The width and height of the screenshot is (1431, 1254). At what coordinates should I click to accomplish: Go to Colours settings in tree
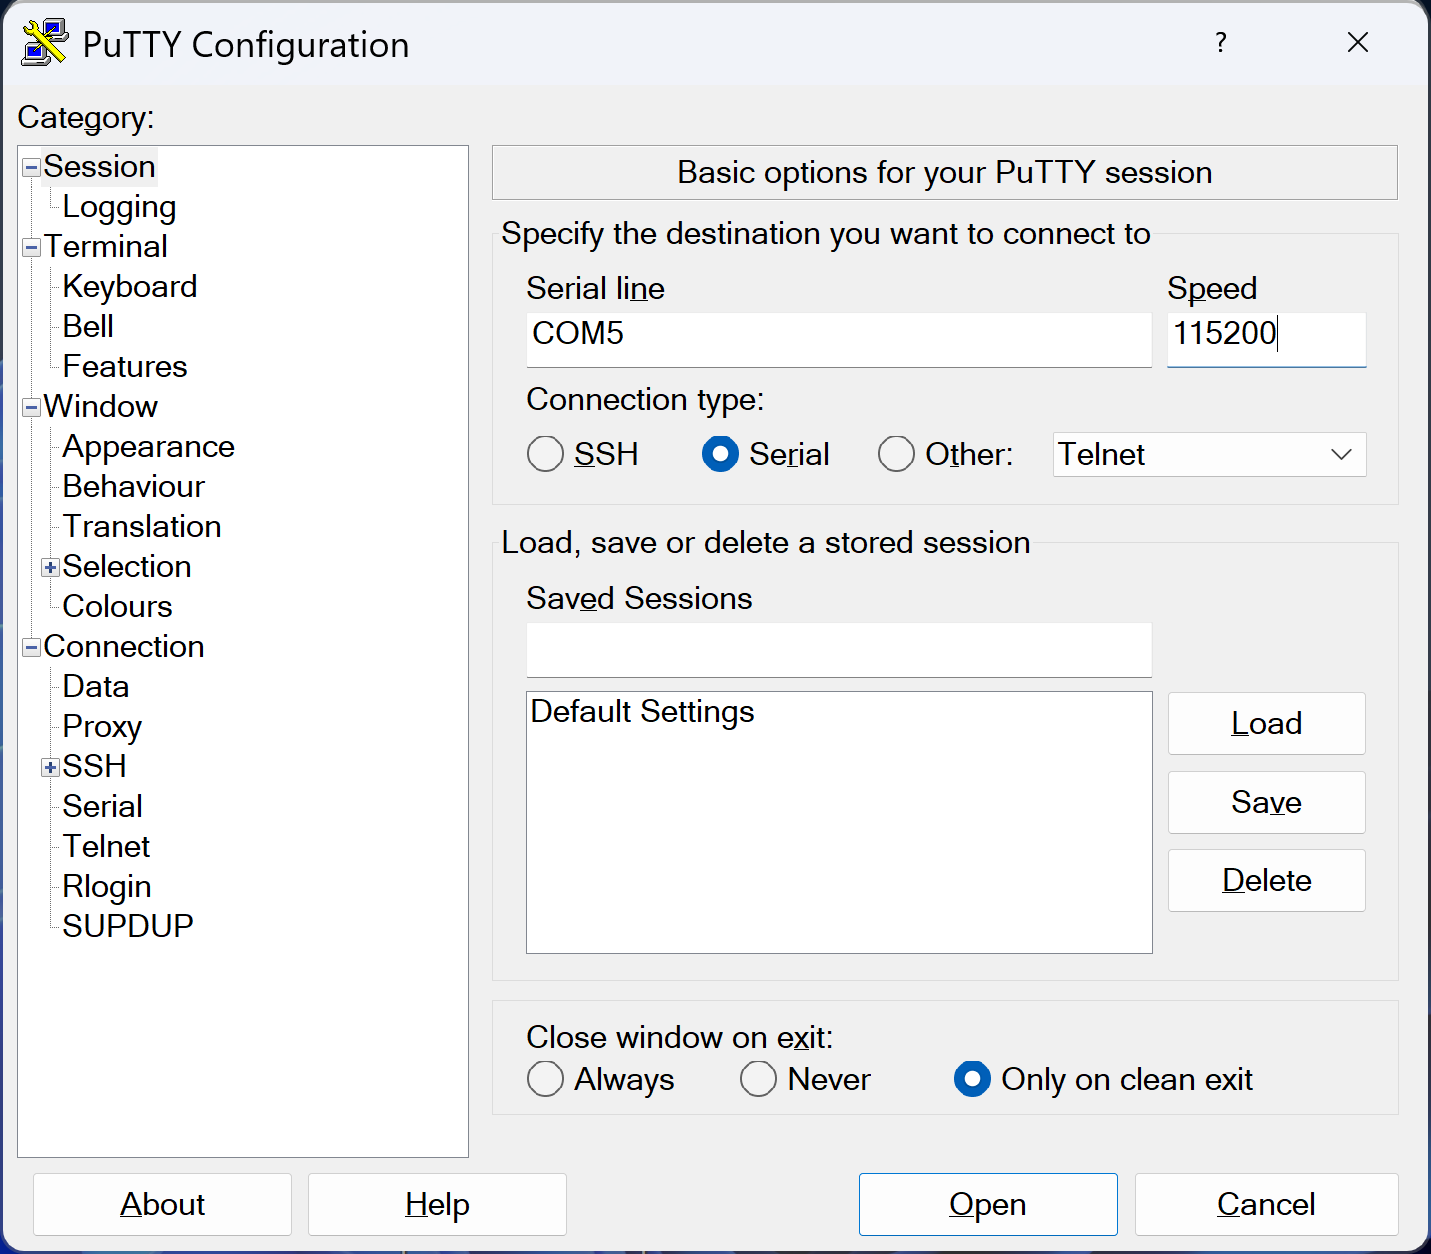pos(117,607)
